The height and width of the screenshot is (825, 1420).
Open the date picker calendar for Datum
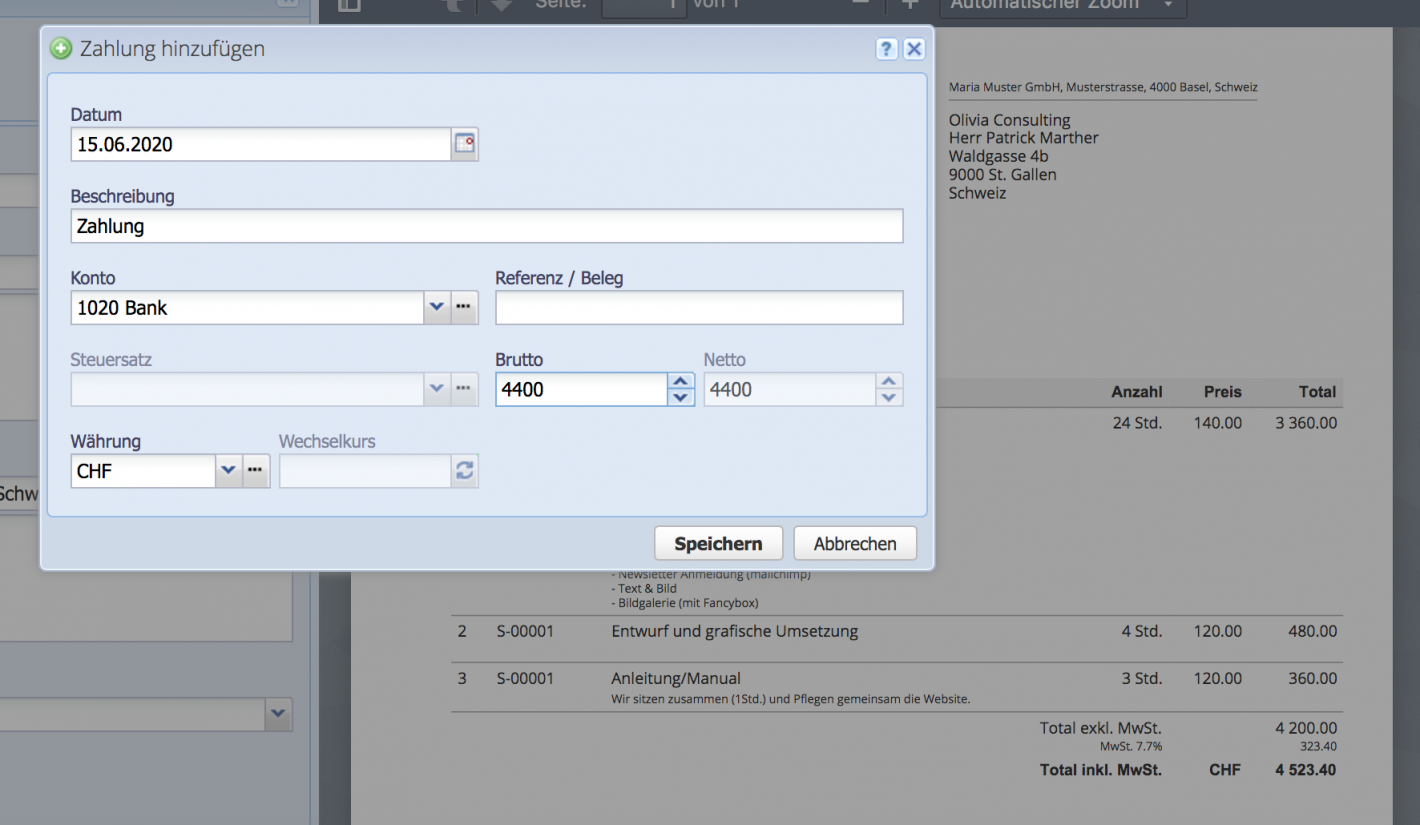coord(464,143)
